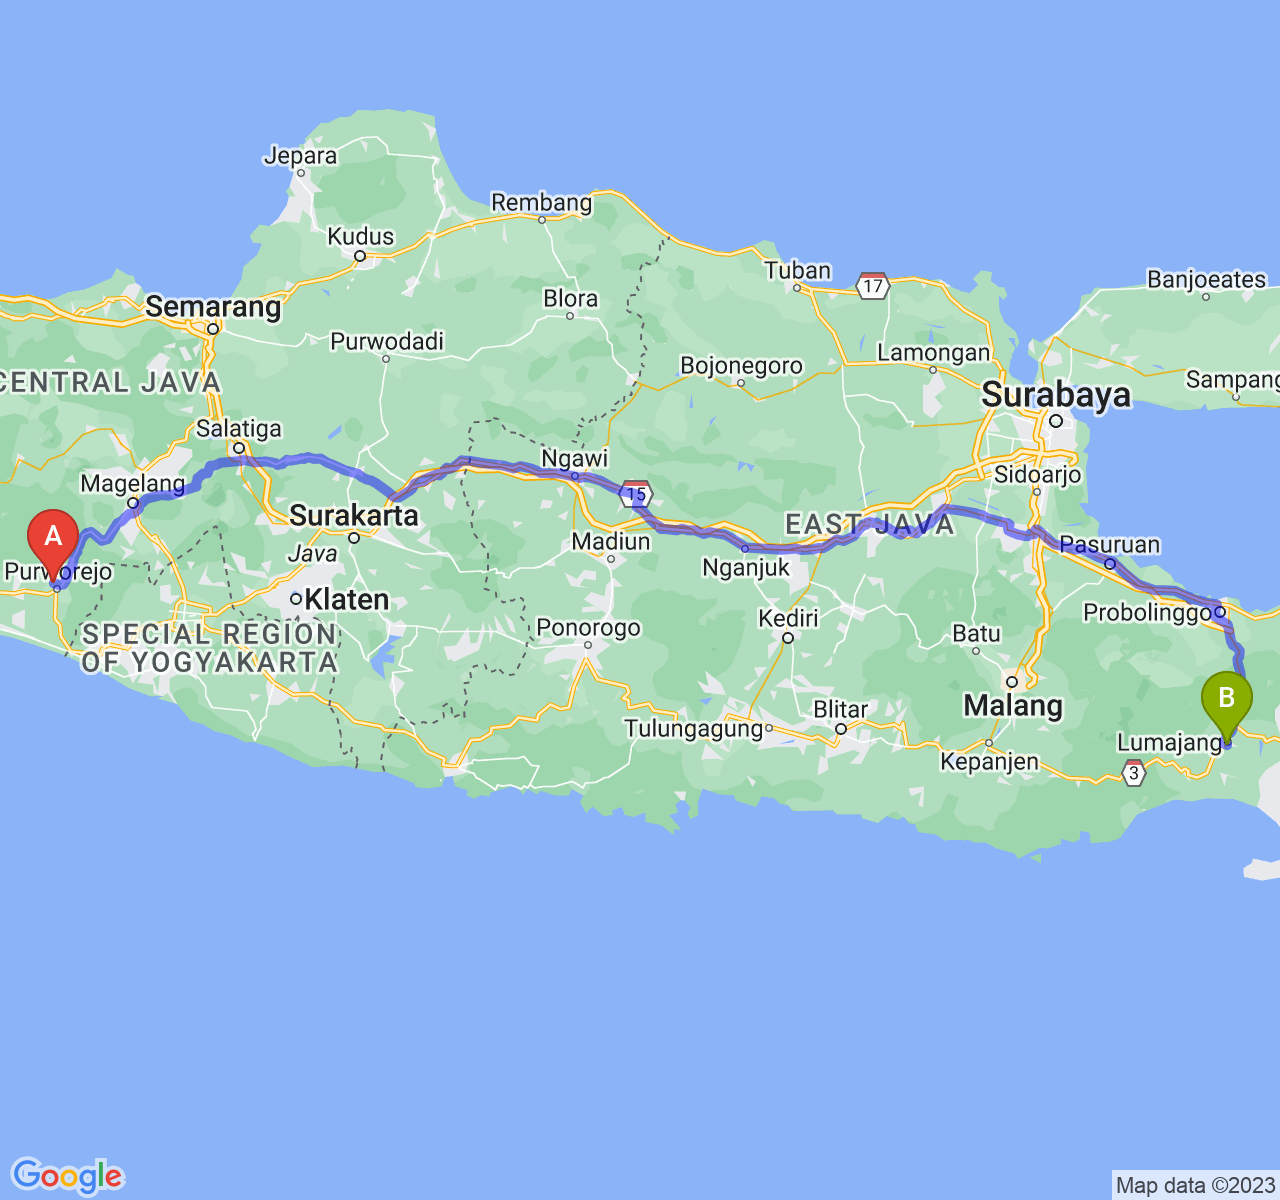Click the Purwodadi town label
Viewport: 1280px width, 1200px height.
tap(387, 342)
